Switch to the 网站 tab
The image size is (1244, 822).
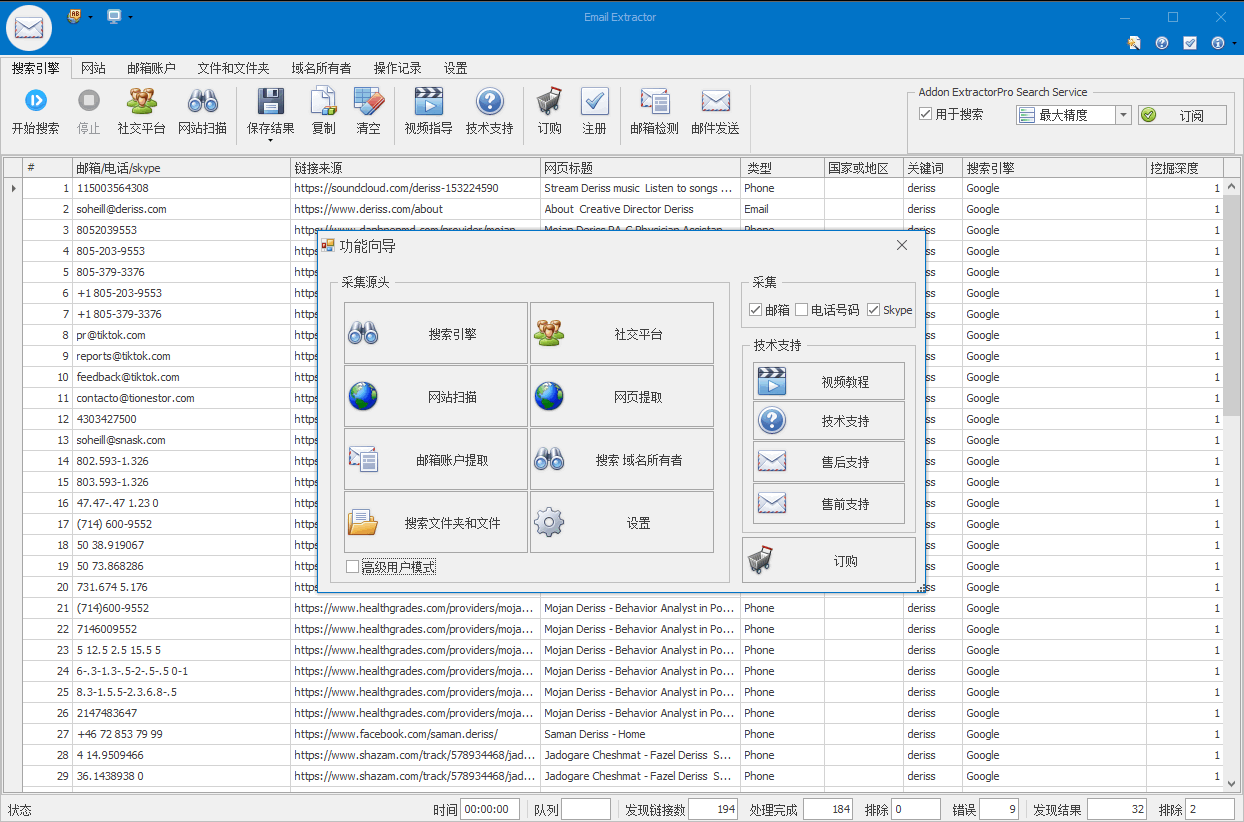pos(93,68)
